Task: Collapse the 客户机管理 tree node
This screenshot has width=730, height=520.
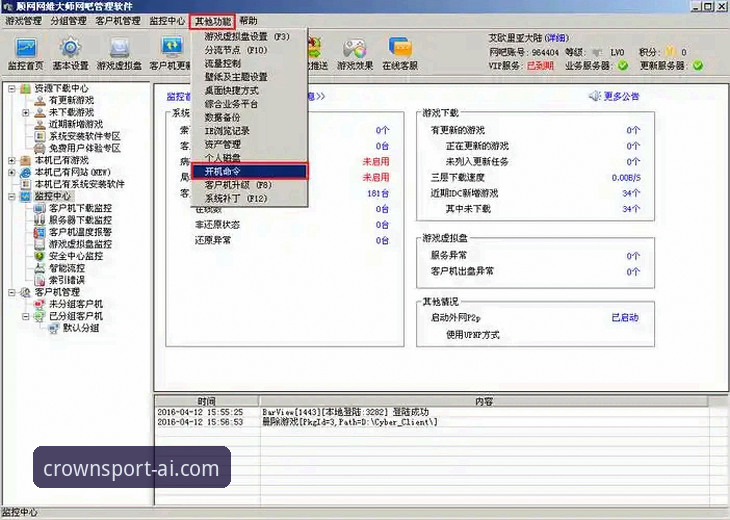Action: [x=12, y=292]
